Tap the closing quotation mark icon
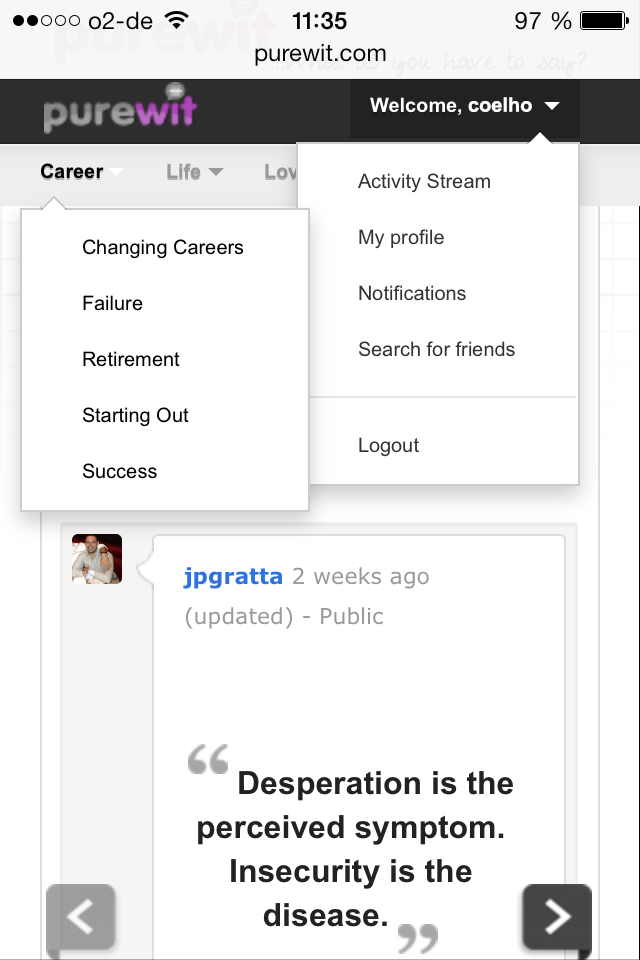Viewport: 640px width, 960px height. pos(418,937)
